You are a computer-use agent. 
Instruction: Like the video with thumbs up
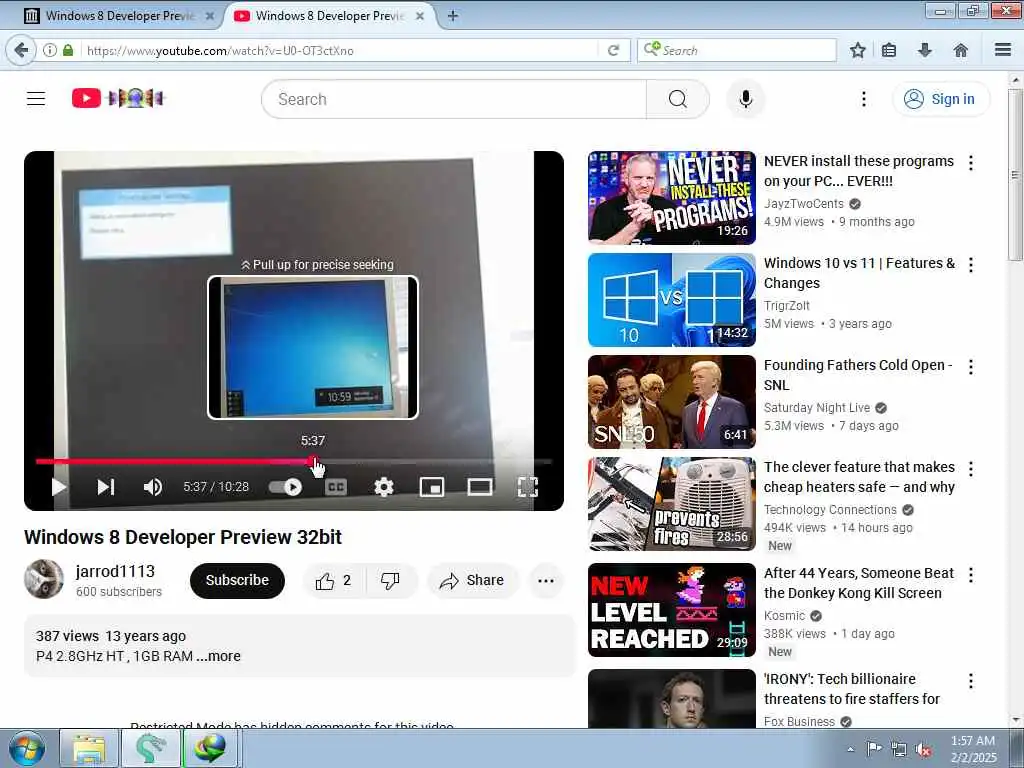point(334,581)
